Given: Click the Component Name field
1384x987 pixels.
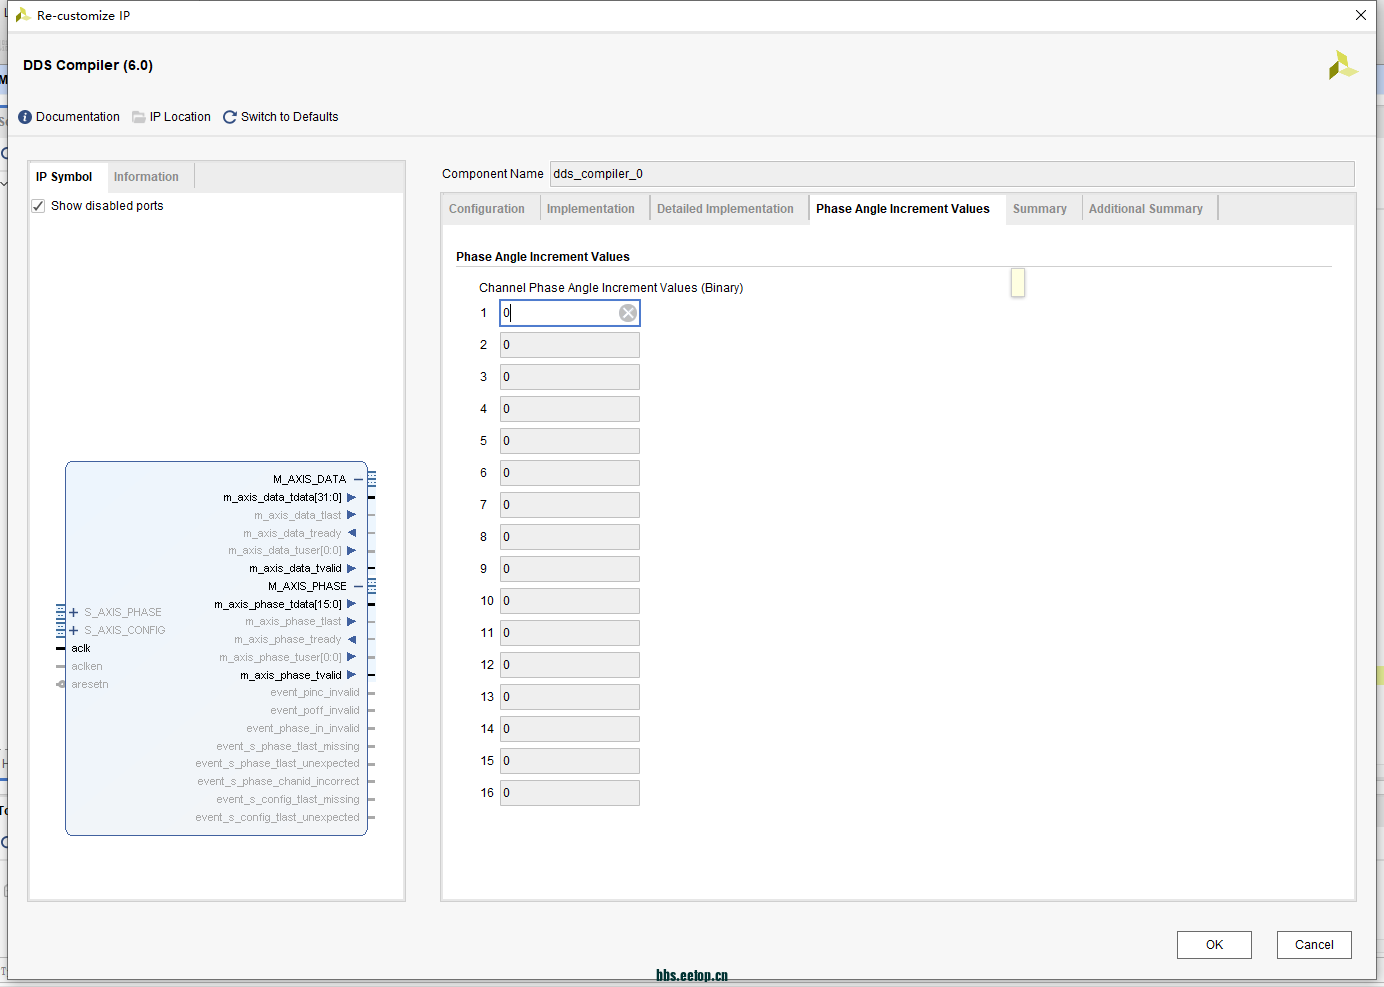Looking at the screenshot, I should (952, 174).
